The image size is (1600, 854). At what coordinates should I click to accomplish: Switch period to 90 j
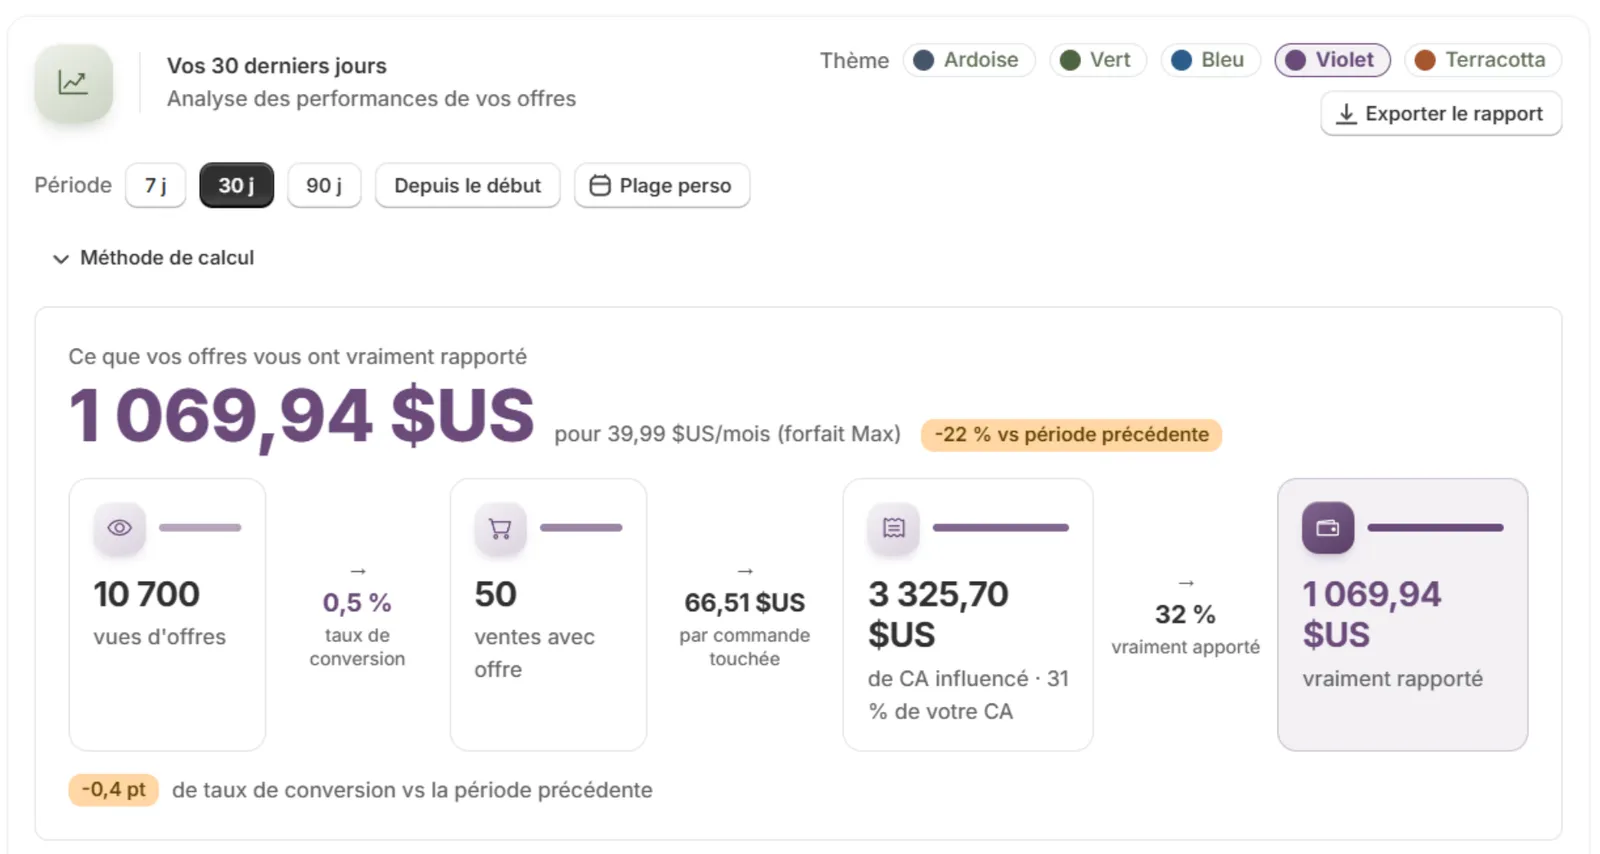pos(324,185)
